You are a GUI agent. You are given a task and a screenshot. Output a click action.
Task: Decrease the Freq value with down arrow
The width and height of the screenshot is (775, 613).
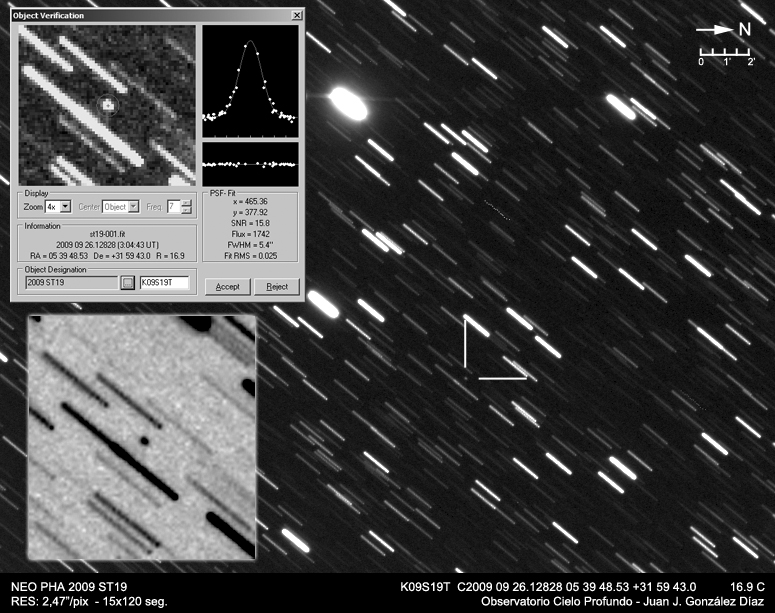click(186, 210)
